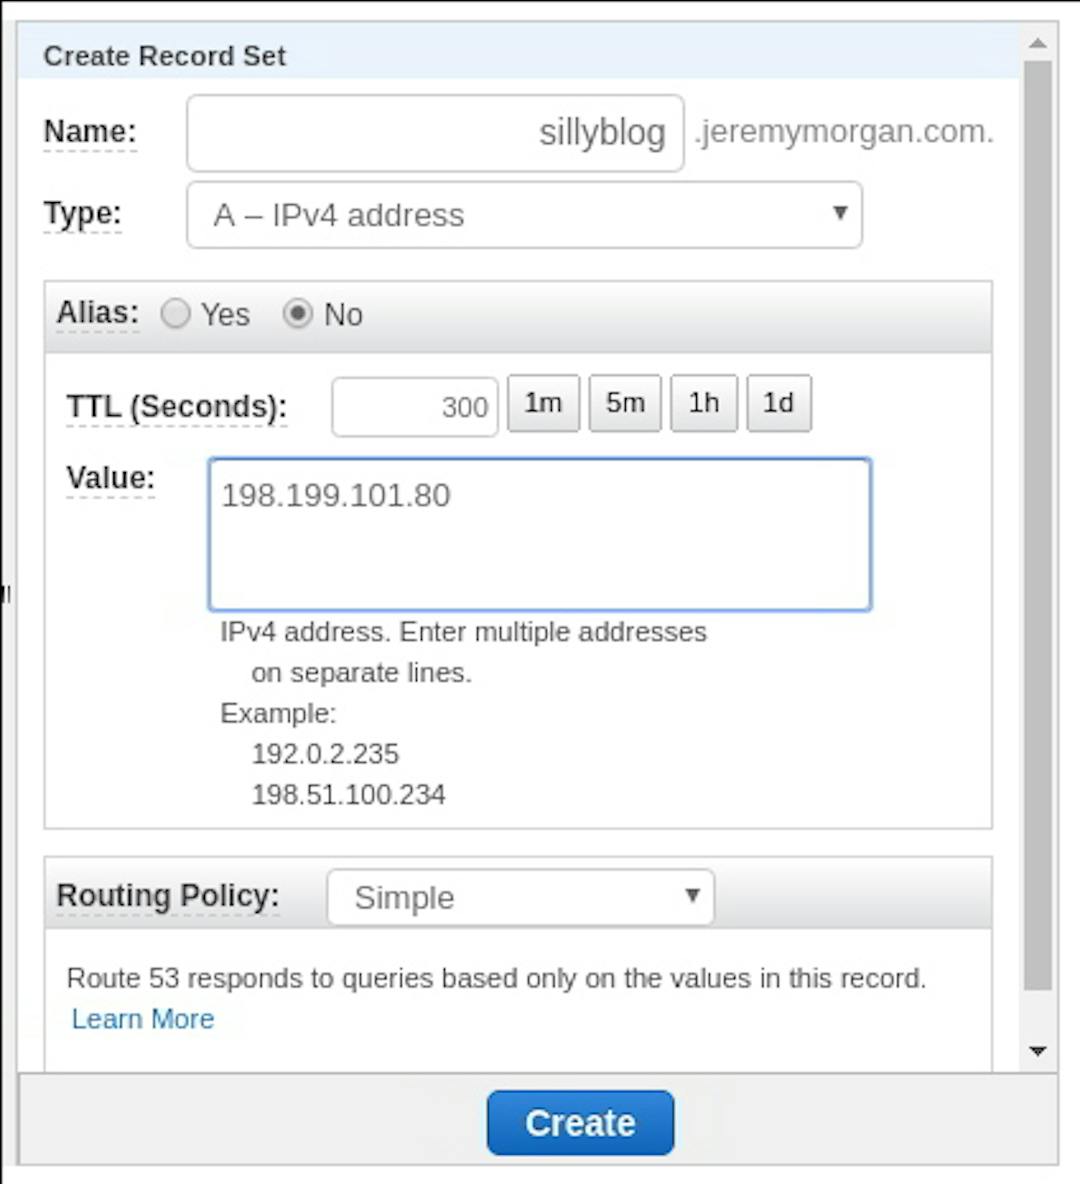Image resolution: width=1080 pixels, height=1184 pixels.
Task: Click the Alias label
Action: click(x=98, y=313)
